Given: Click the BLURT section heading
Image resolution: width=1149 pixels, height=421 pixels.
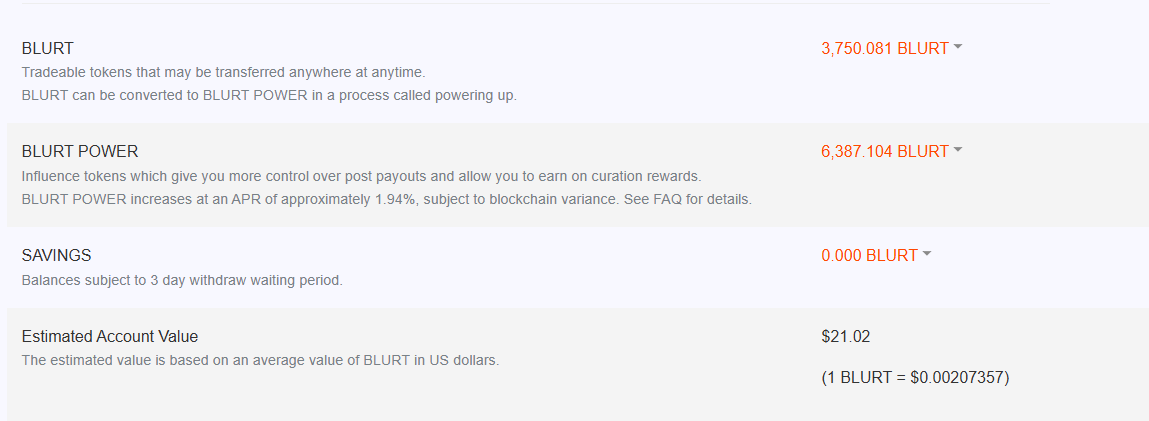Looking at the screenshot, I should [x=48, y=48].
